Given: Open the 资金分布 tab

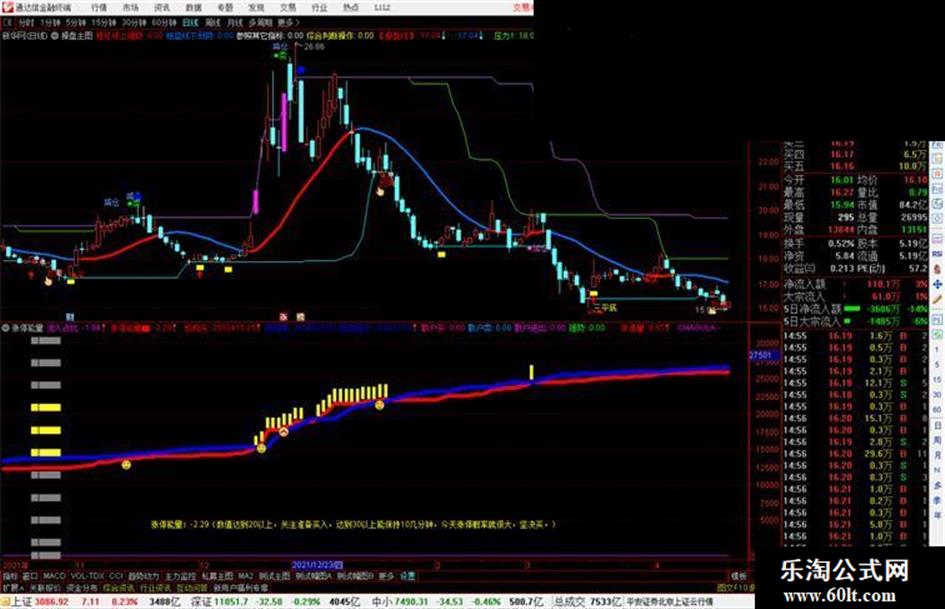Looking at the screenshot, I should [x=82, y=587].
